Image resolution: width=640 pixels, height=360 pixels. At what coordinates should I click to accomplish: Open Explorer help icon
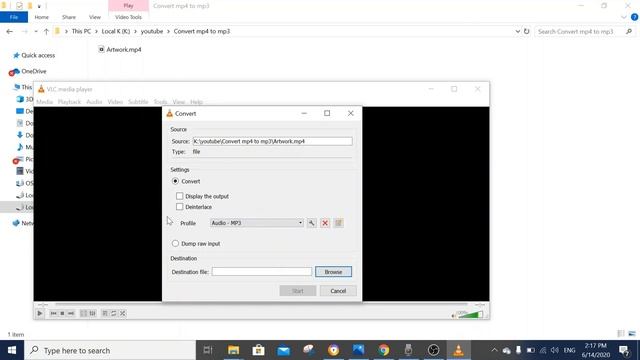pyautogui.click(x=634, y=17)
